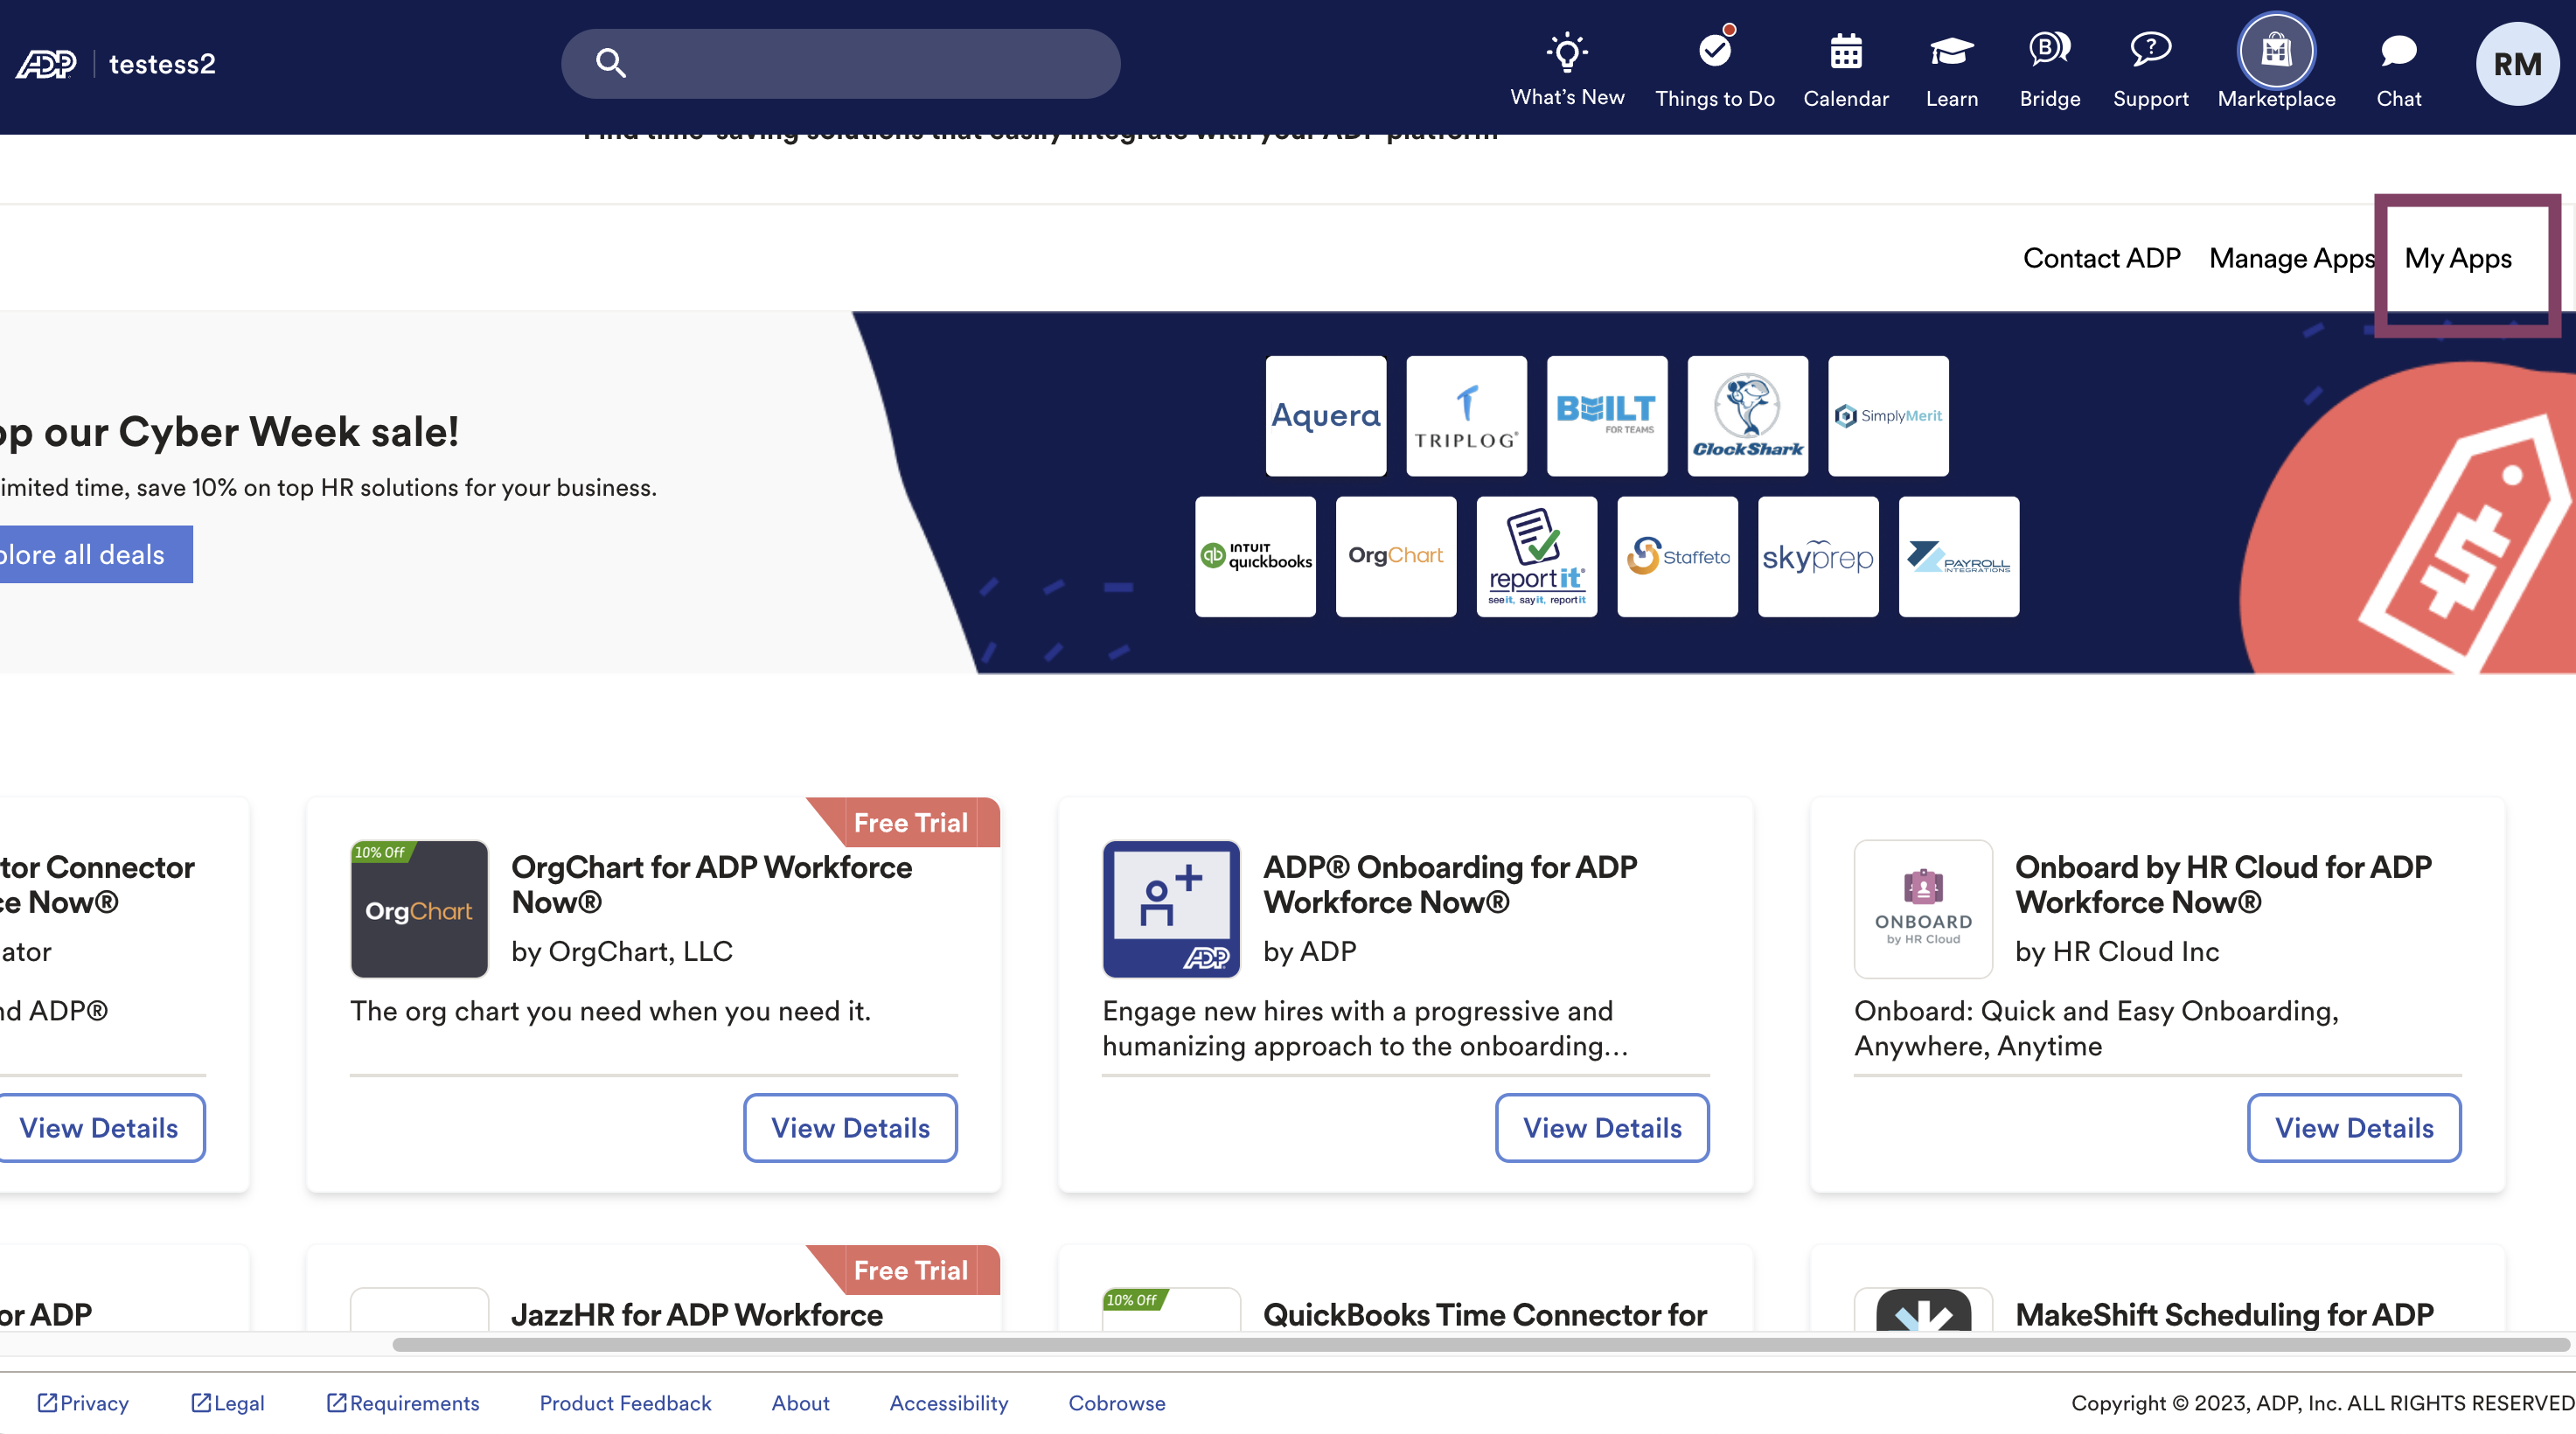2576x1434 pixels.
Task: Select the ClockShark app tile
Action: [x=1747, y=416]
